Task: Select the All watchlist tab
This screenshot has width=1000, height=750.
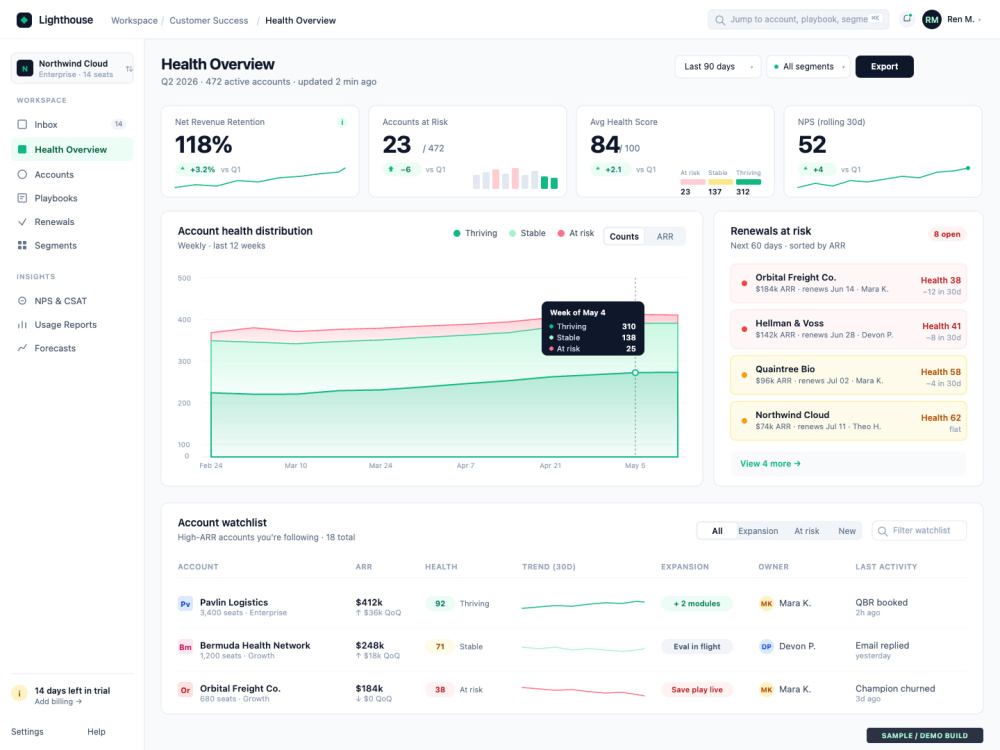Action: (717, 531)
